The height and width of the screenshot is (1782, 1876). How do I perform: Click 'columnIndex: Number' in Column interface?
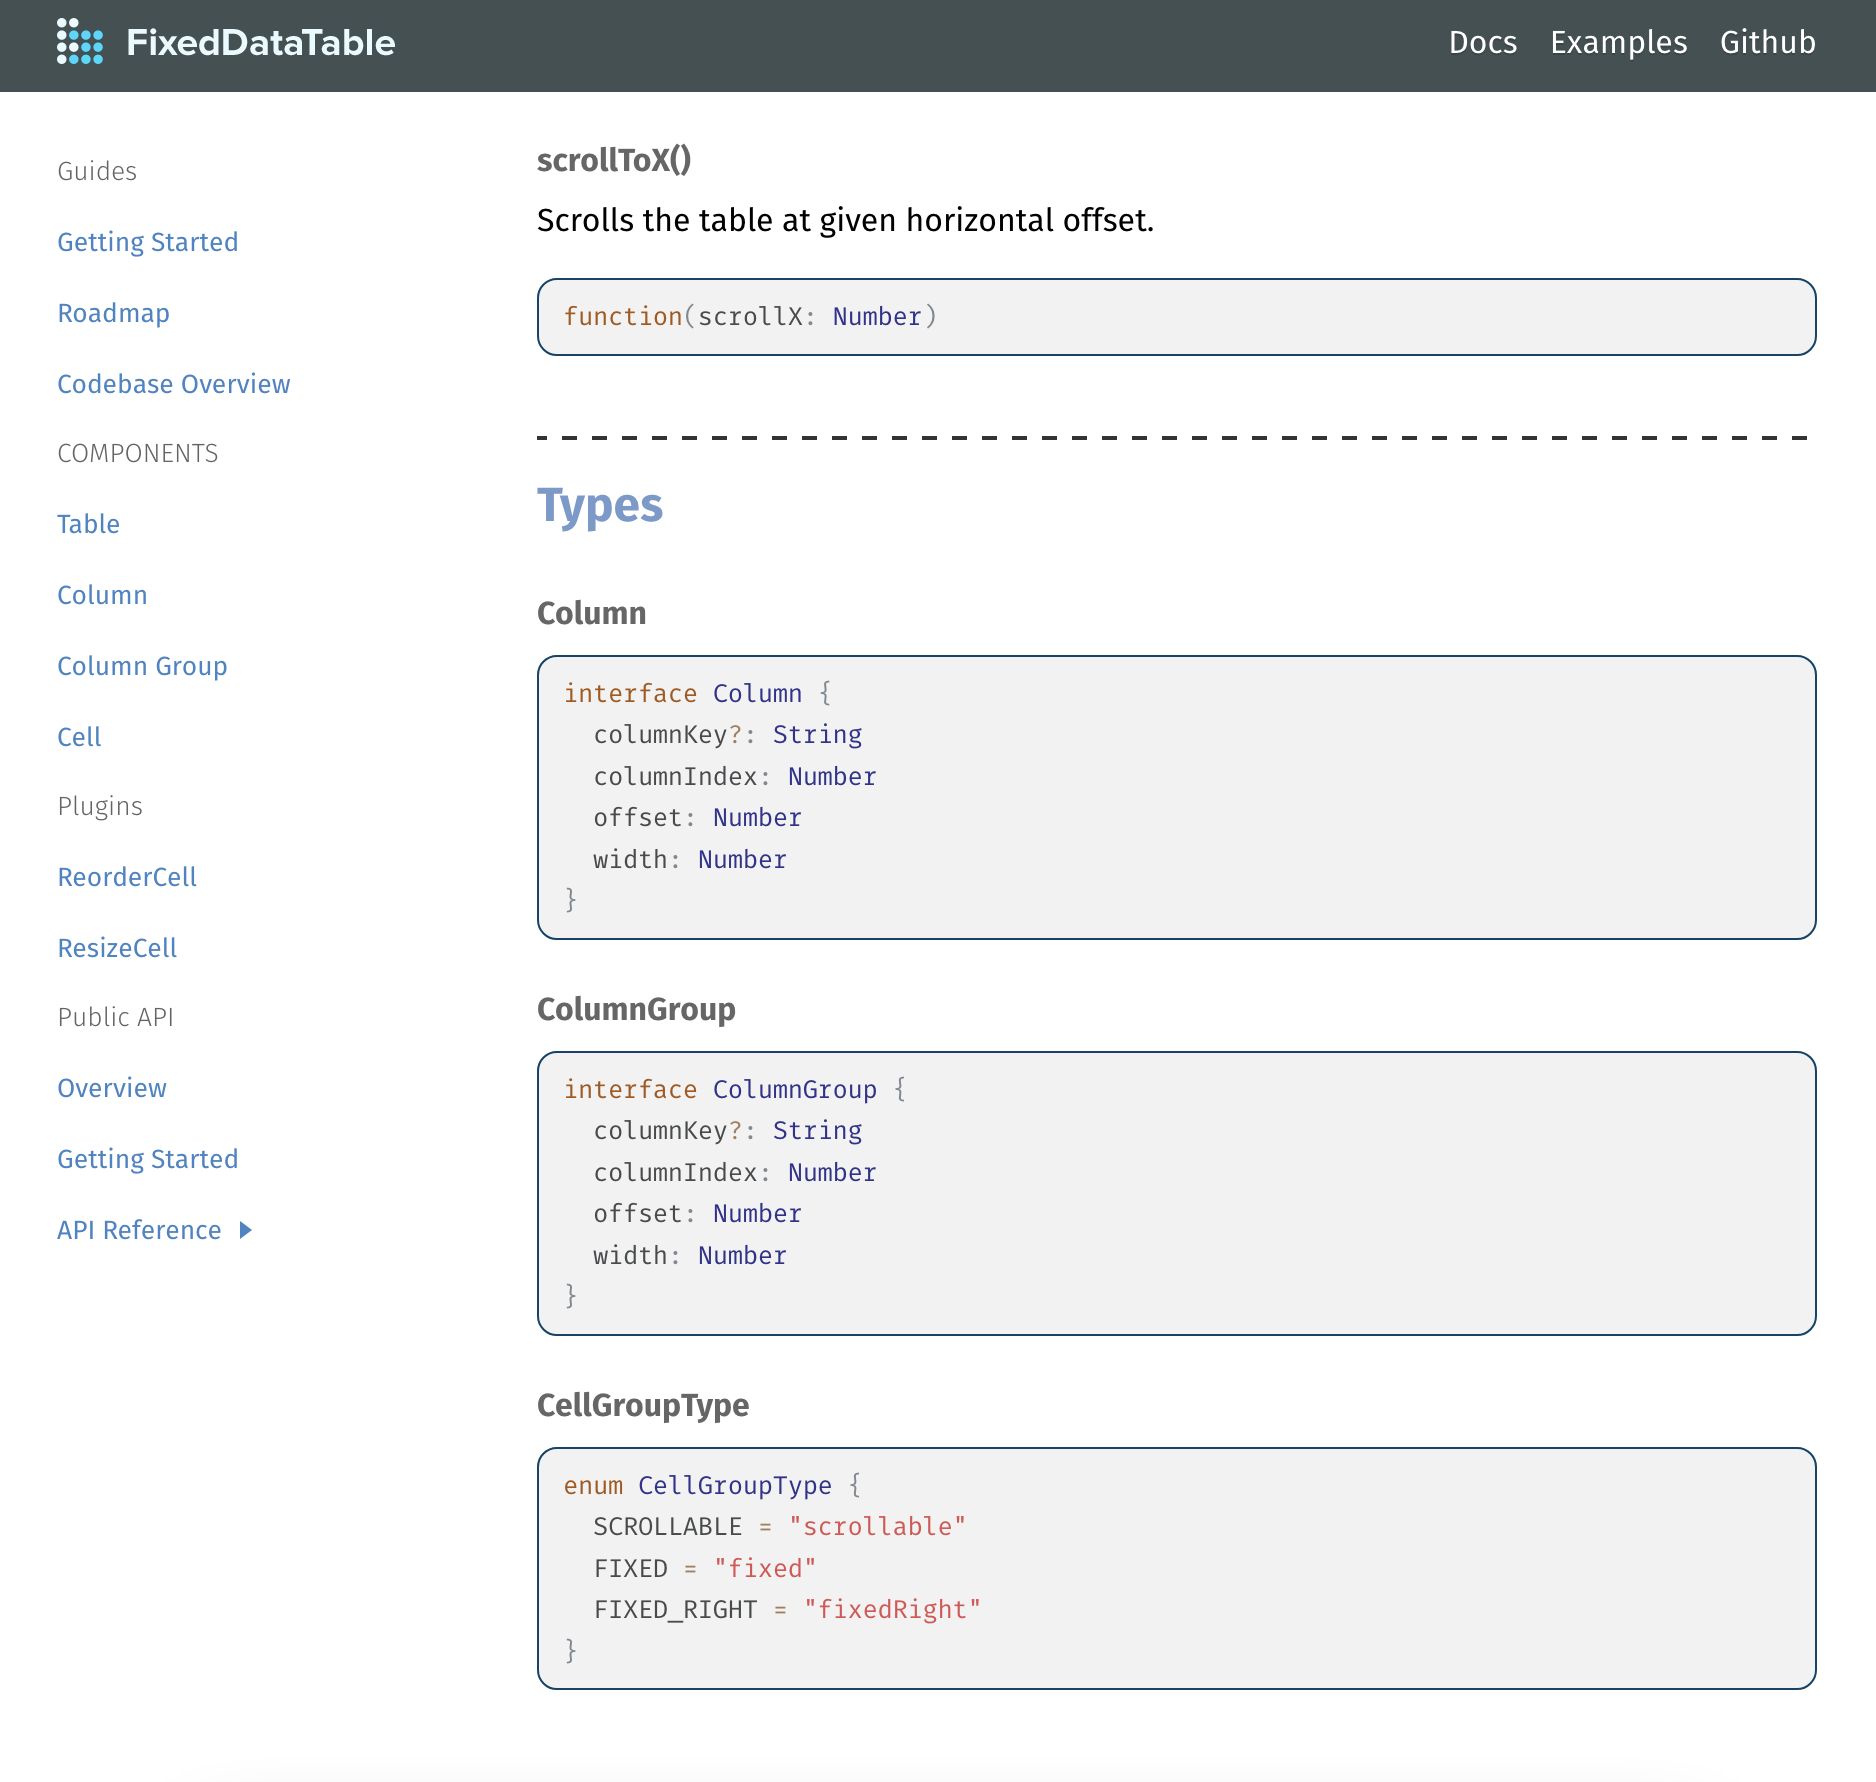click(x=735, y=777)
